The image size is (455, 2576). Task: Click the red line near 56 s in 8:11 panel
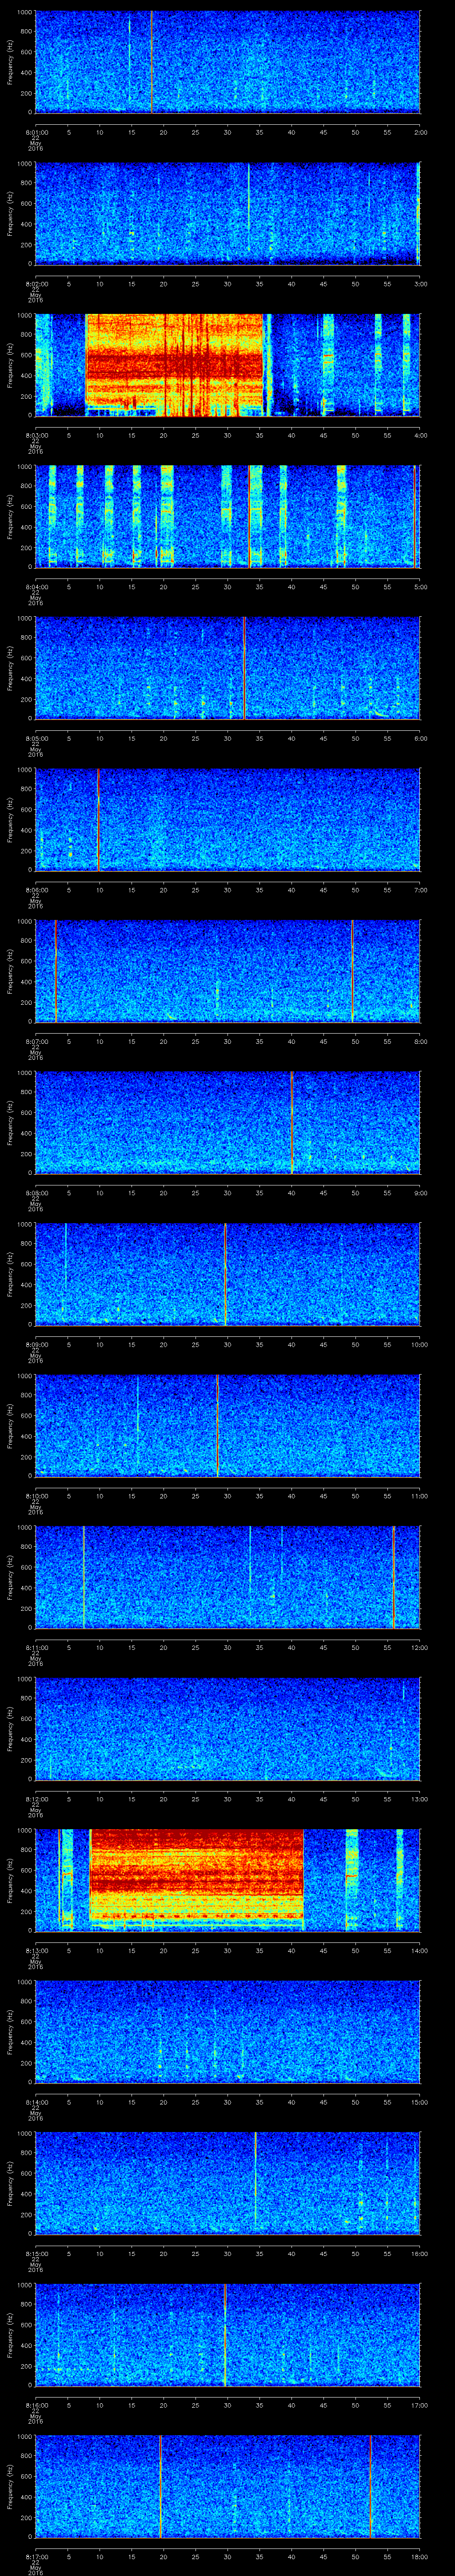click(394, 1577)
